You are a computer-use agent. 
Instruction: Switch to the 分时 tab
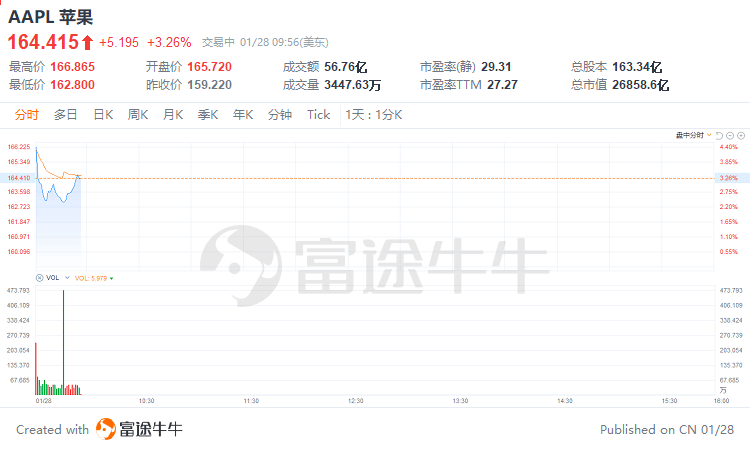(x=26, y=115)
